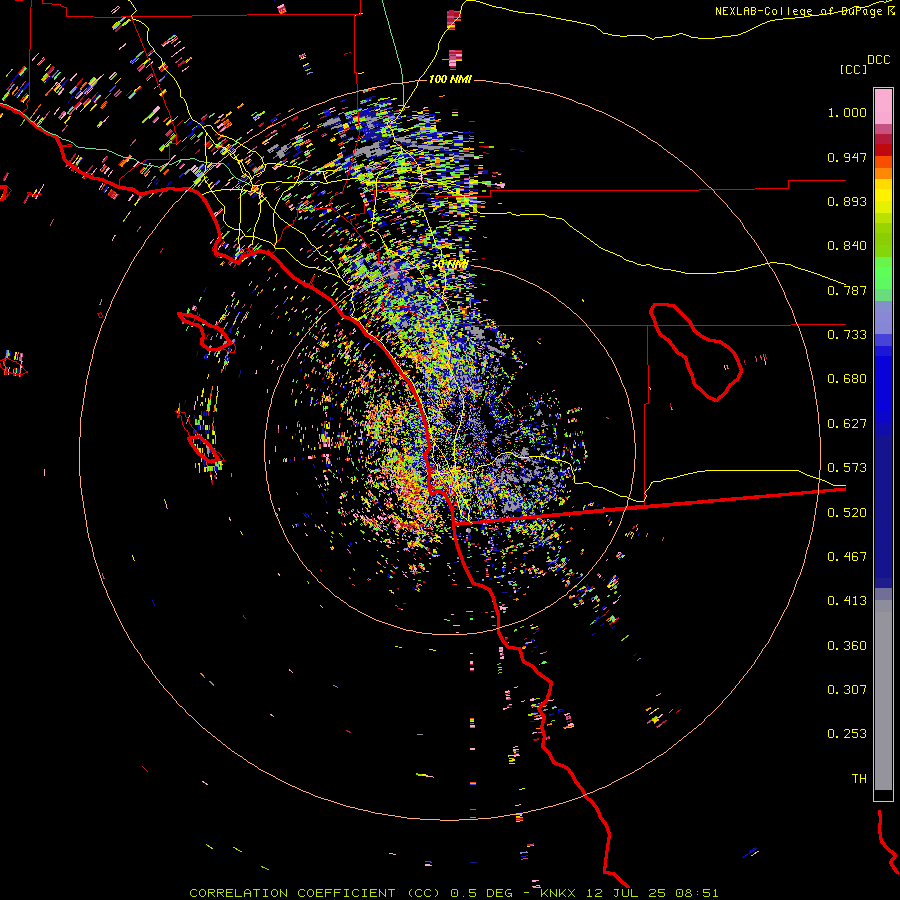Click the 0.680 scale value
This screenshot has height=900, width=900.
[x=847, y=379]
